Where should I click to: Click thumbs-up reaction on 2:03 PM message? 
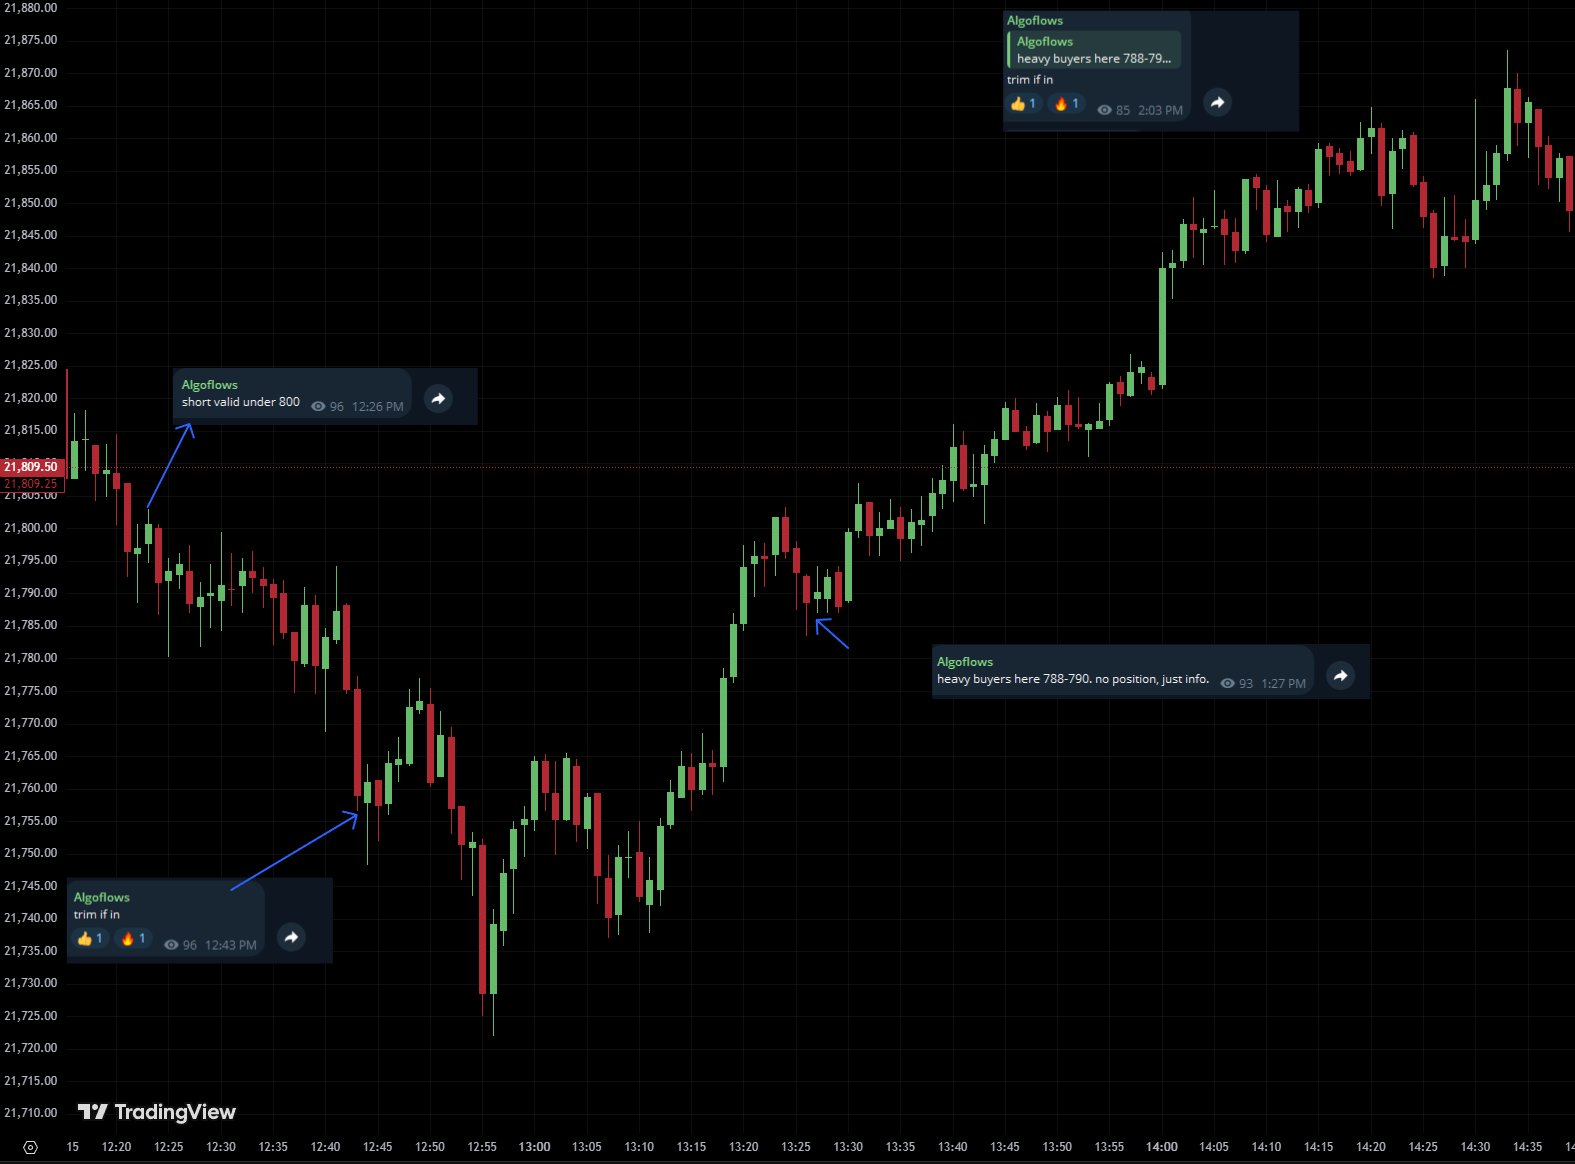pyautogui.click(x=1024, y=104)
